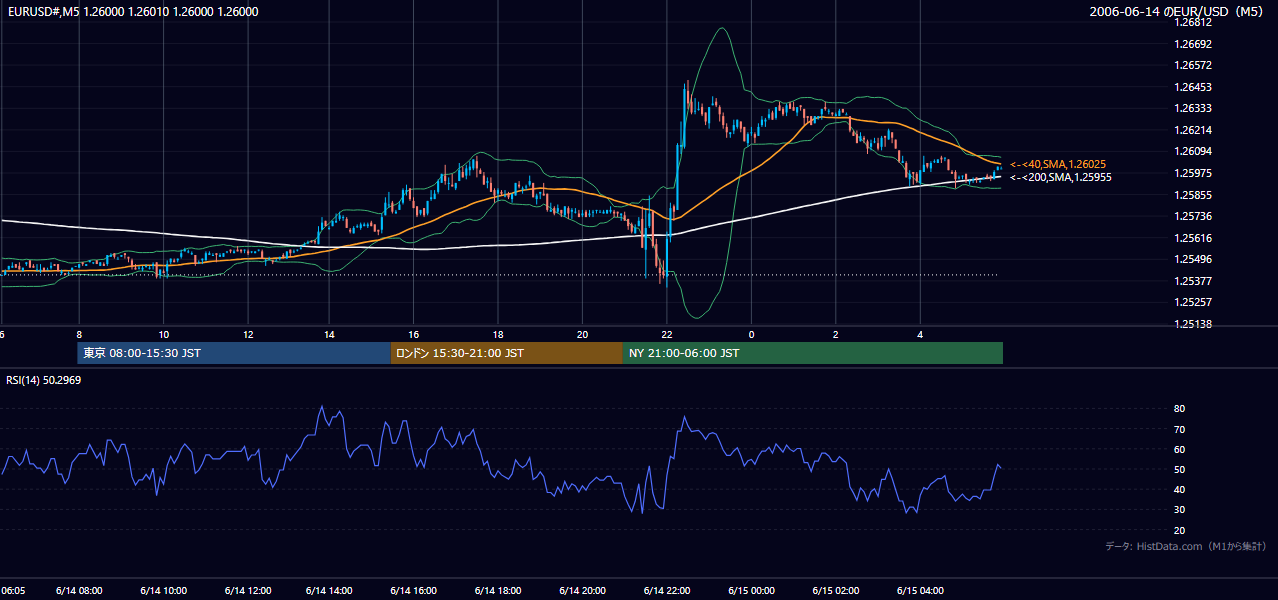
Task: Select the NY 21:00-06:00 JST session bar
Action: pyautogui.click(x=813, y=353)
